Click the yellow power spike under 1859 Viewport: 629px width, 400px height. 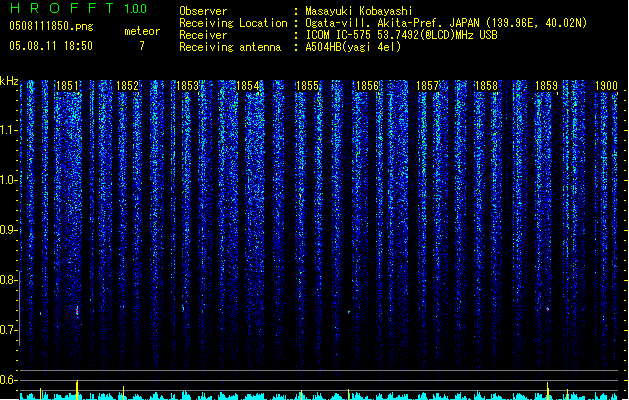coord(548,391)
